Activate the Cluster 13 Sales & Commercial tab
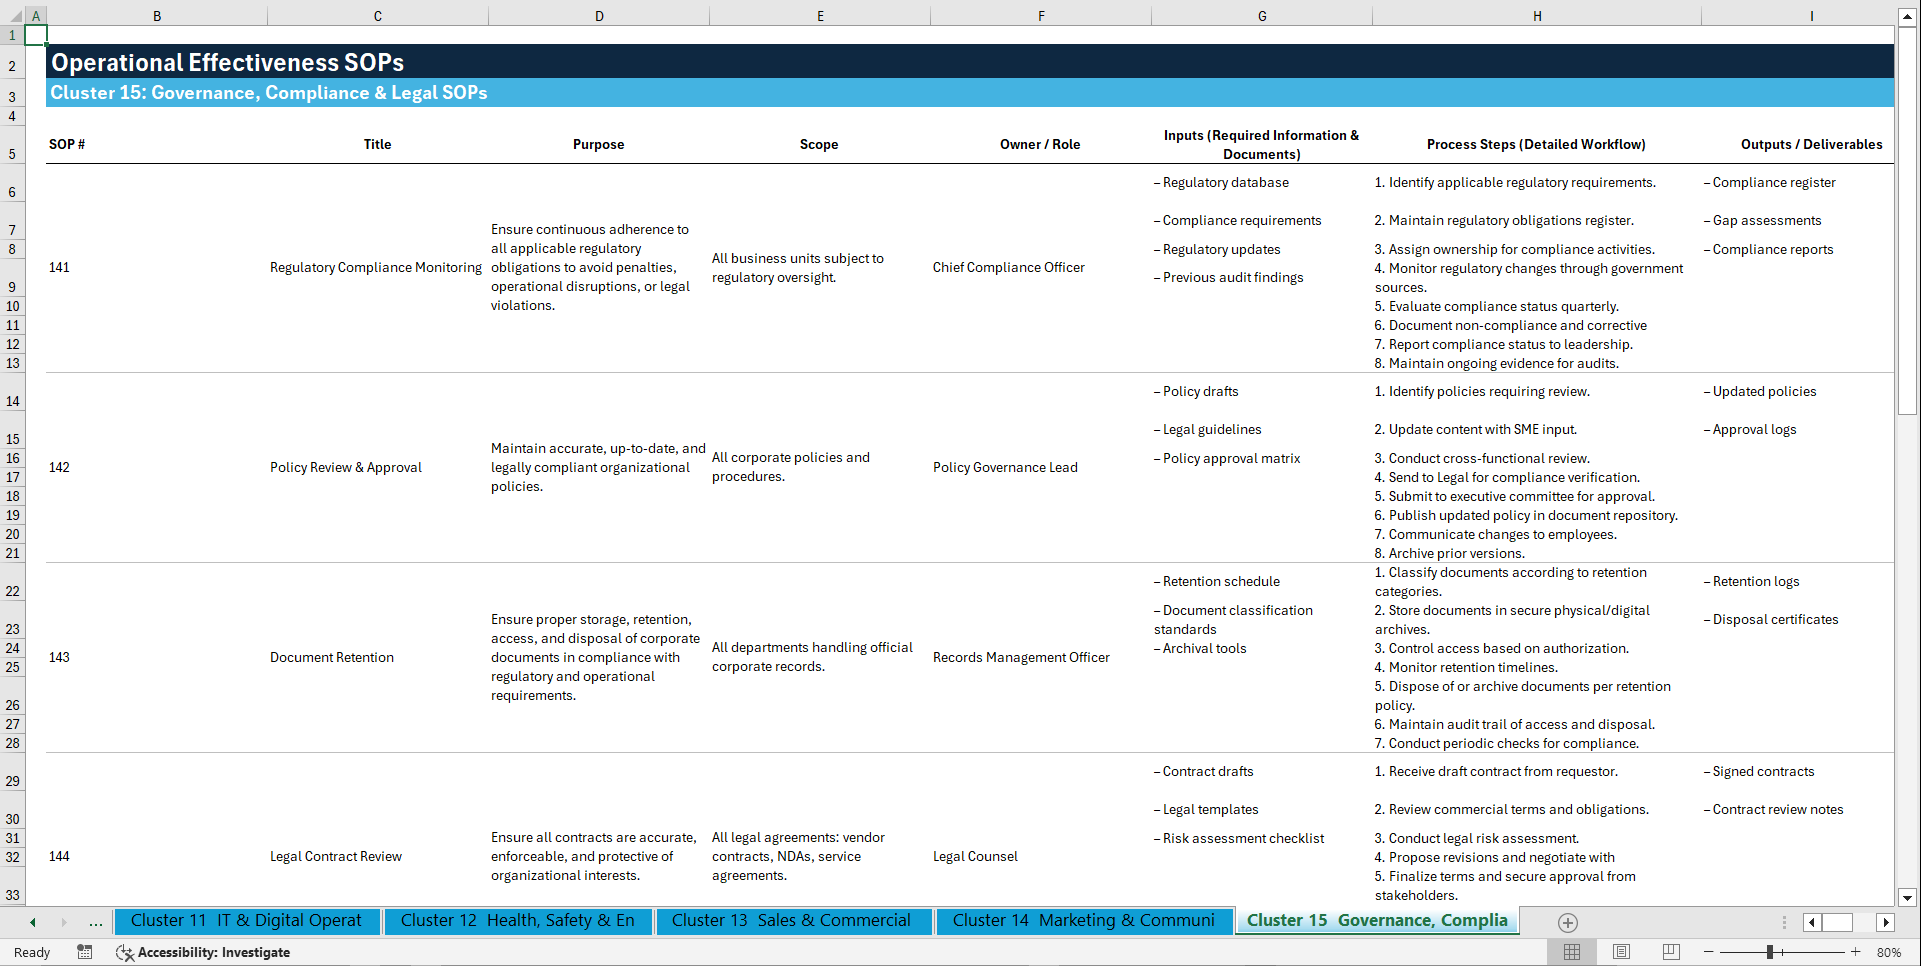 tap(793, 921)
